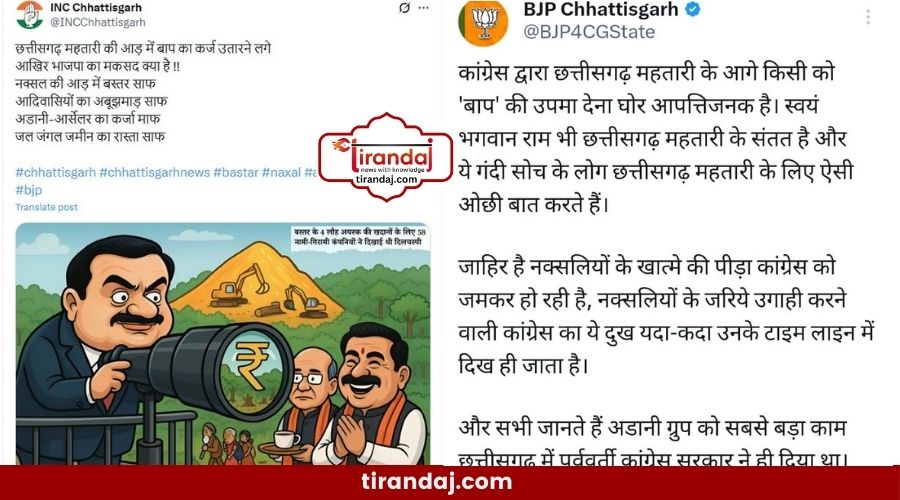900x500 pixels.
Task: Click the @INCChhattisgarh handle
Action: pyautogui.click(x=98, y=22)
